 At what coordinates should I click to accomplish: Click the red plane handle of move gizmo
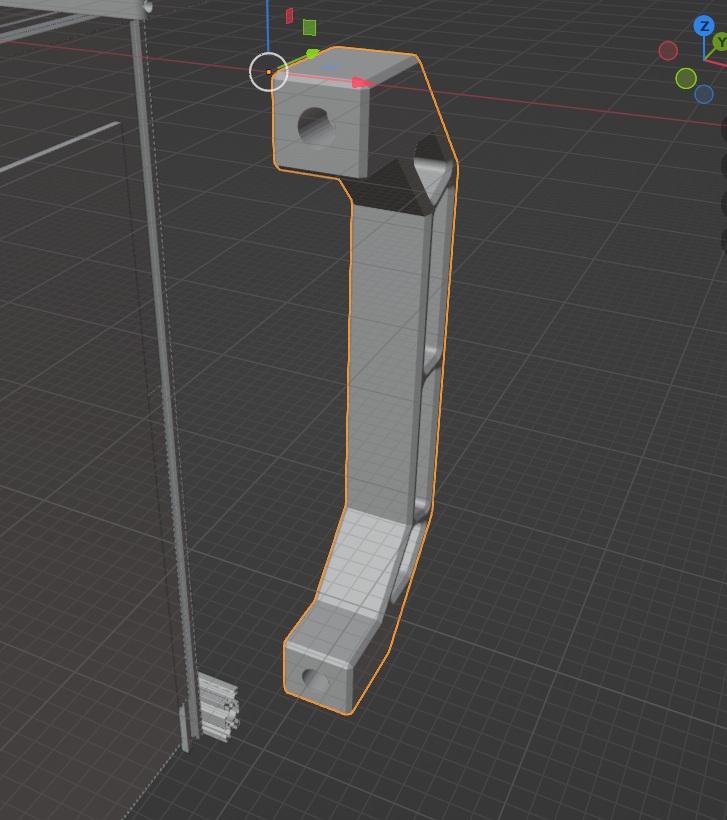tap(289, 16)
